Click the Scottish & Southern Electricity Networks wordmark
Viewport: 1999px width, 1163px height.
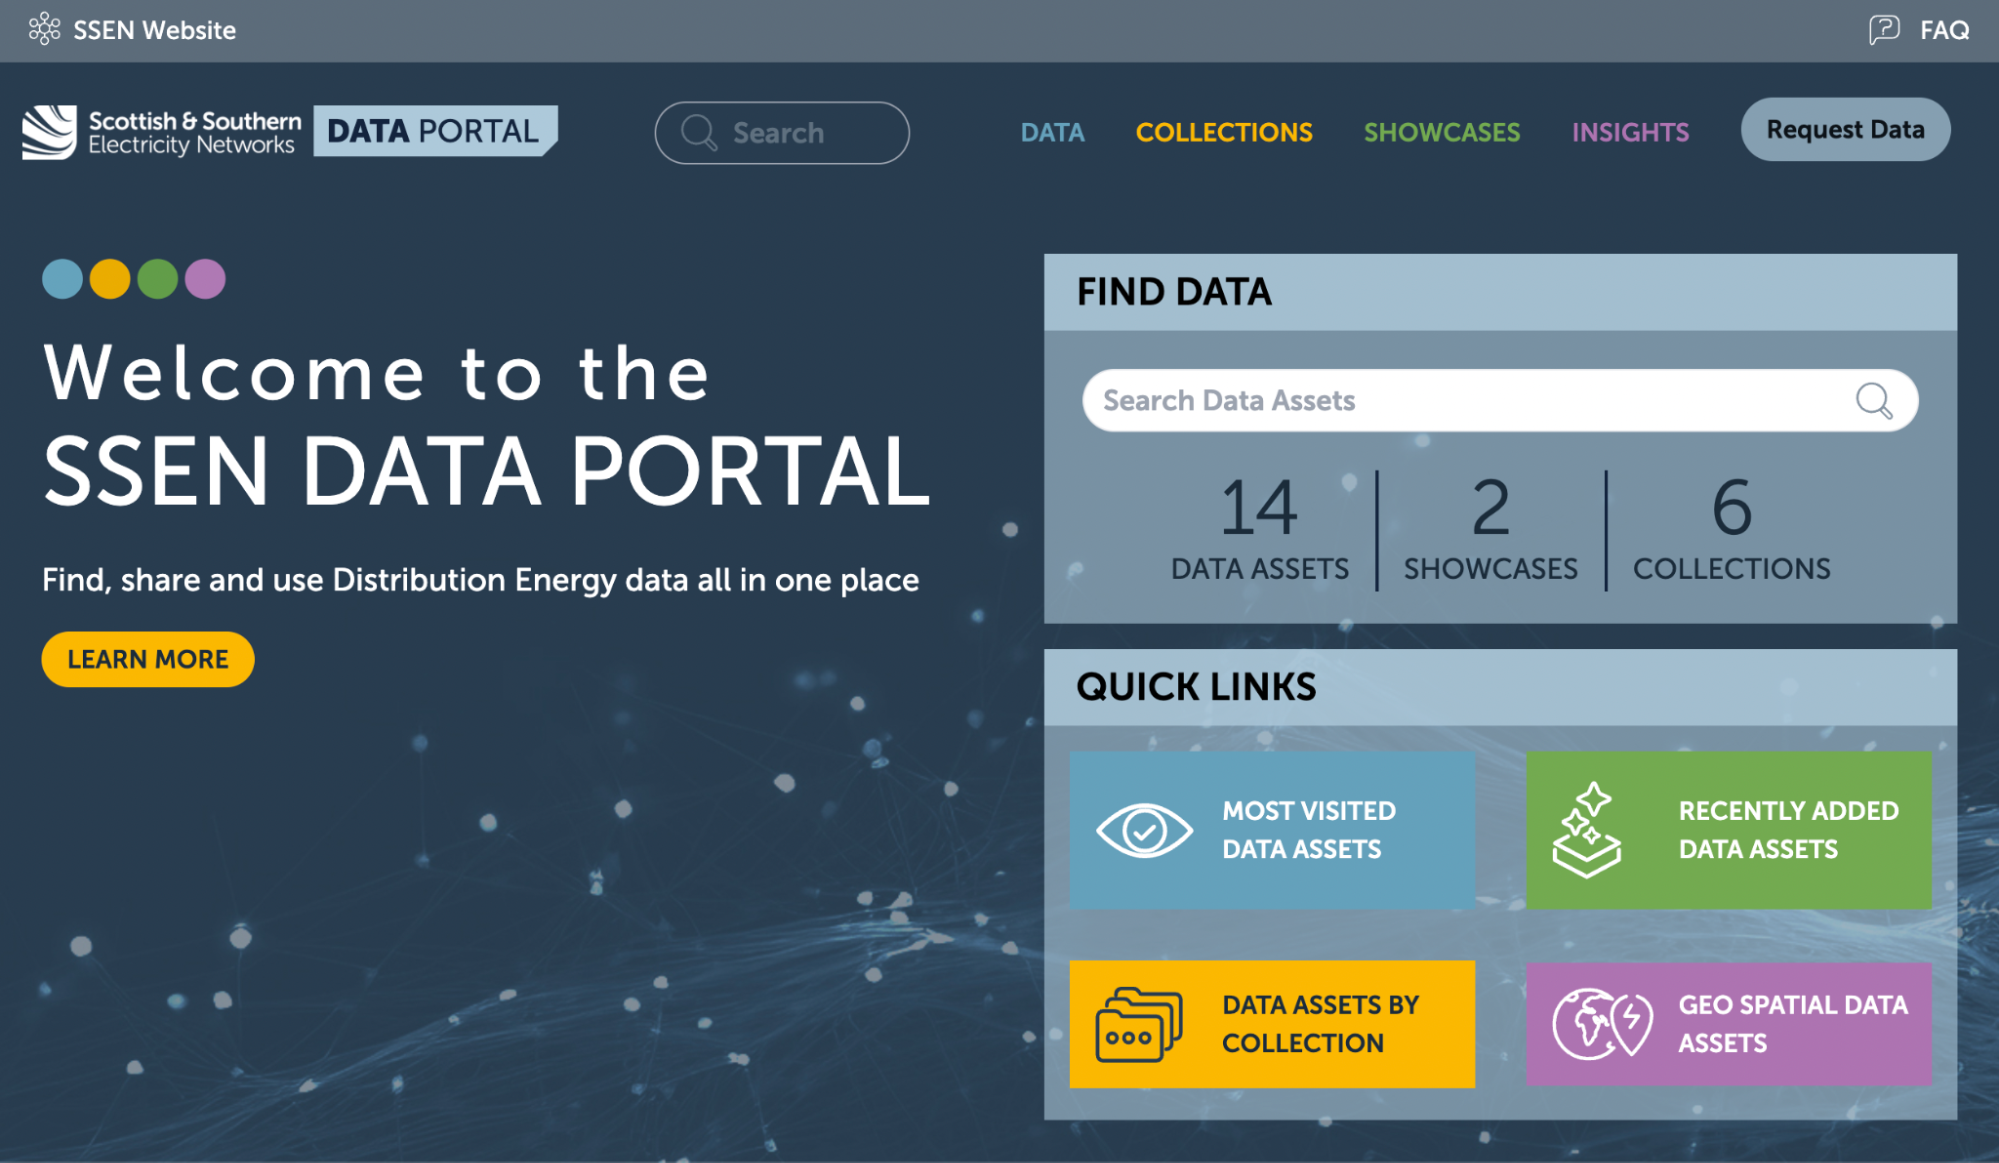[194, 133]
